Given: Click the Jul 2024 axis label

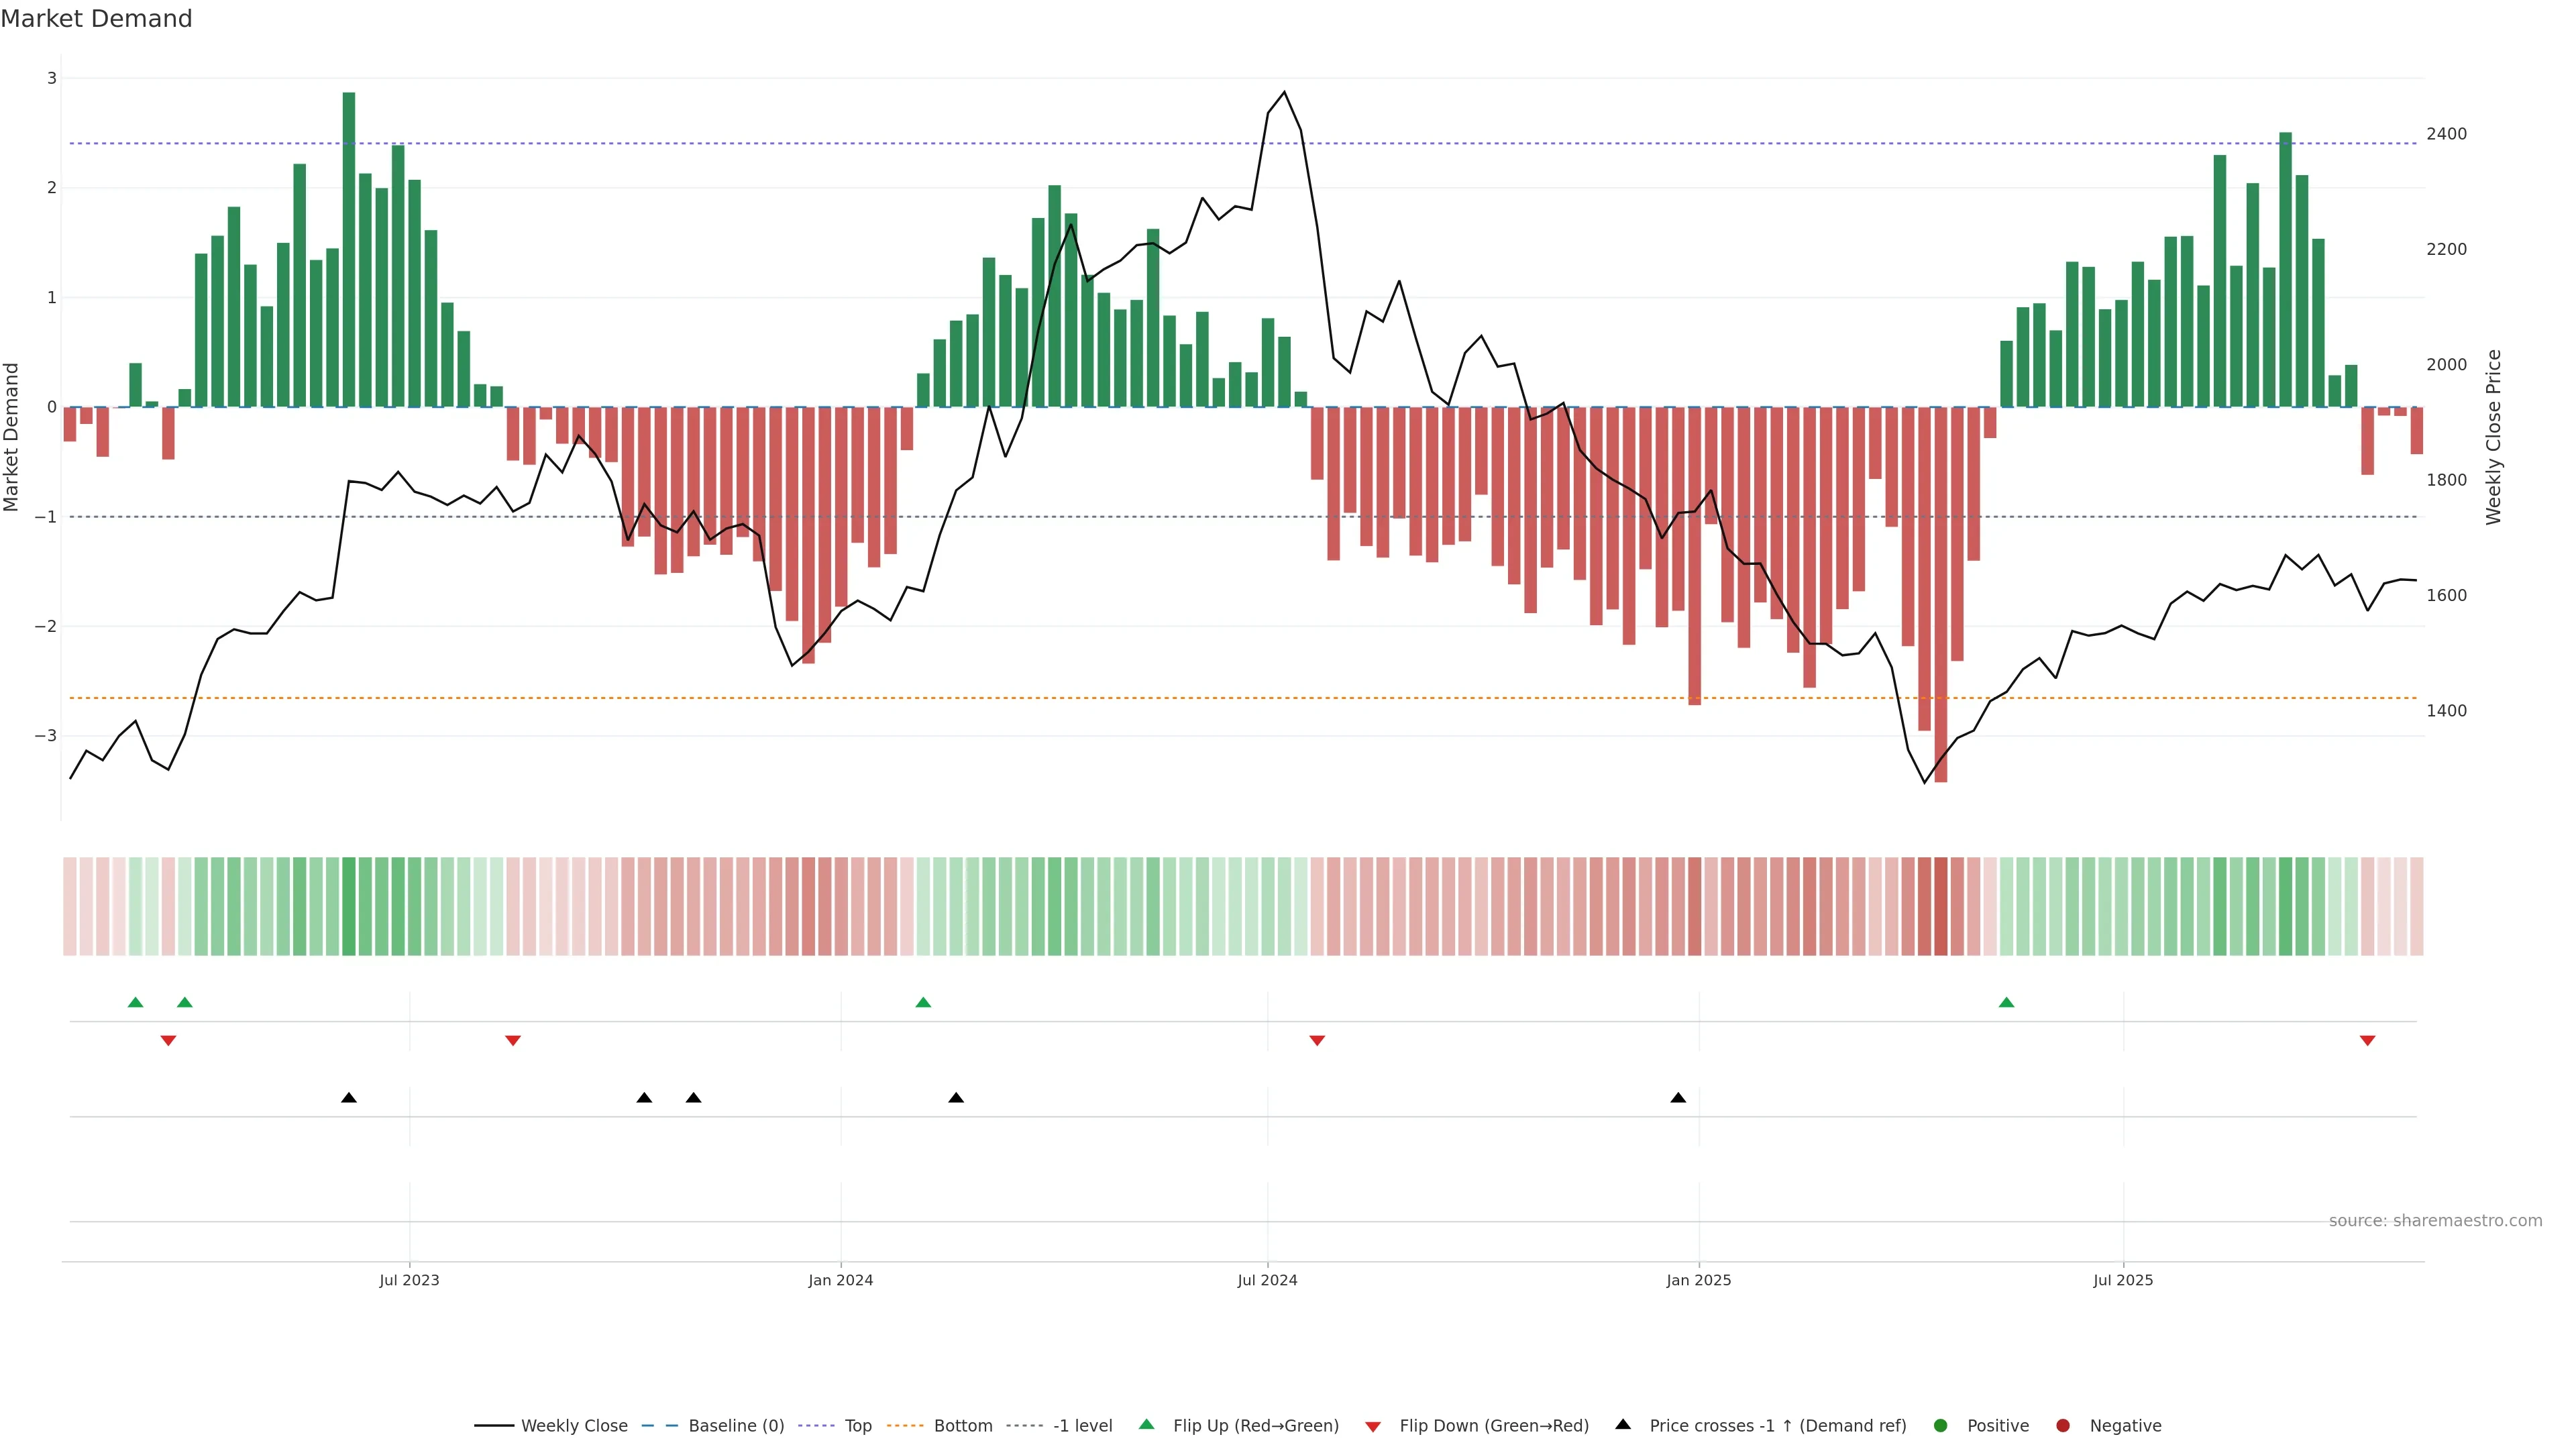Looking at the screenshot, I should click(1267, 1280).
